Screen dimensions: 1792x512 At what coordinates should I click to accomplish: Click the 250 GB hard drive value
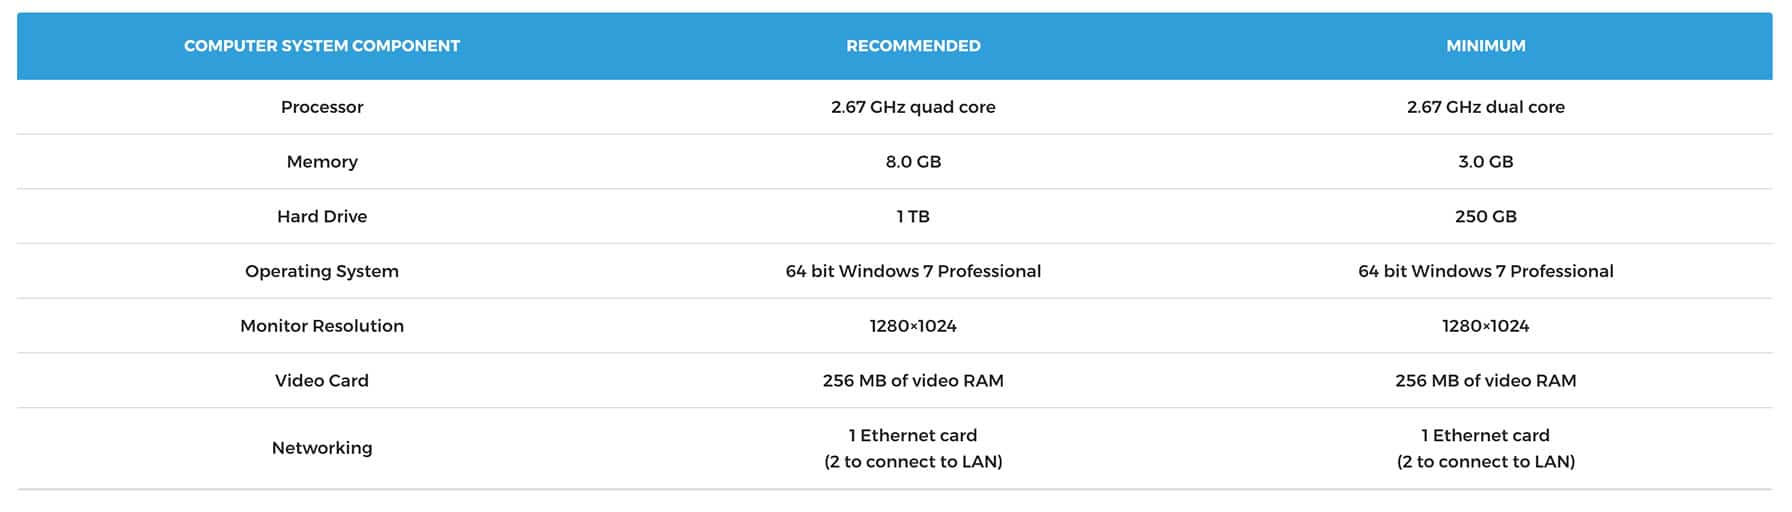tap(1485, 217)
